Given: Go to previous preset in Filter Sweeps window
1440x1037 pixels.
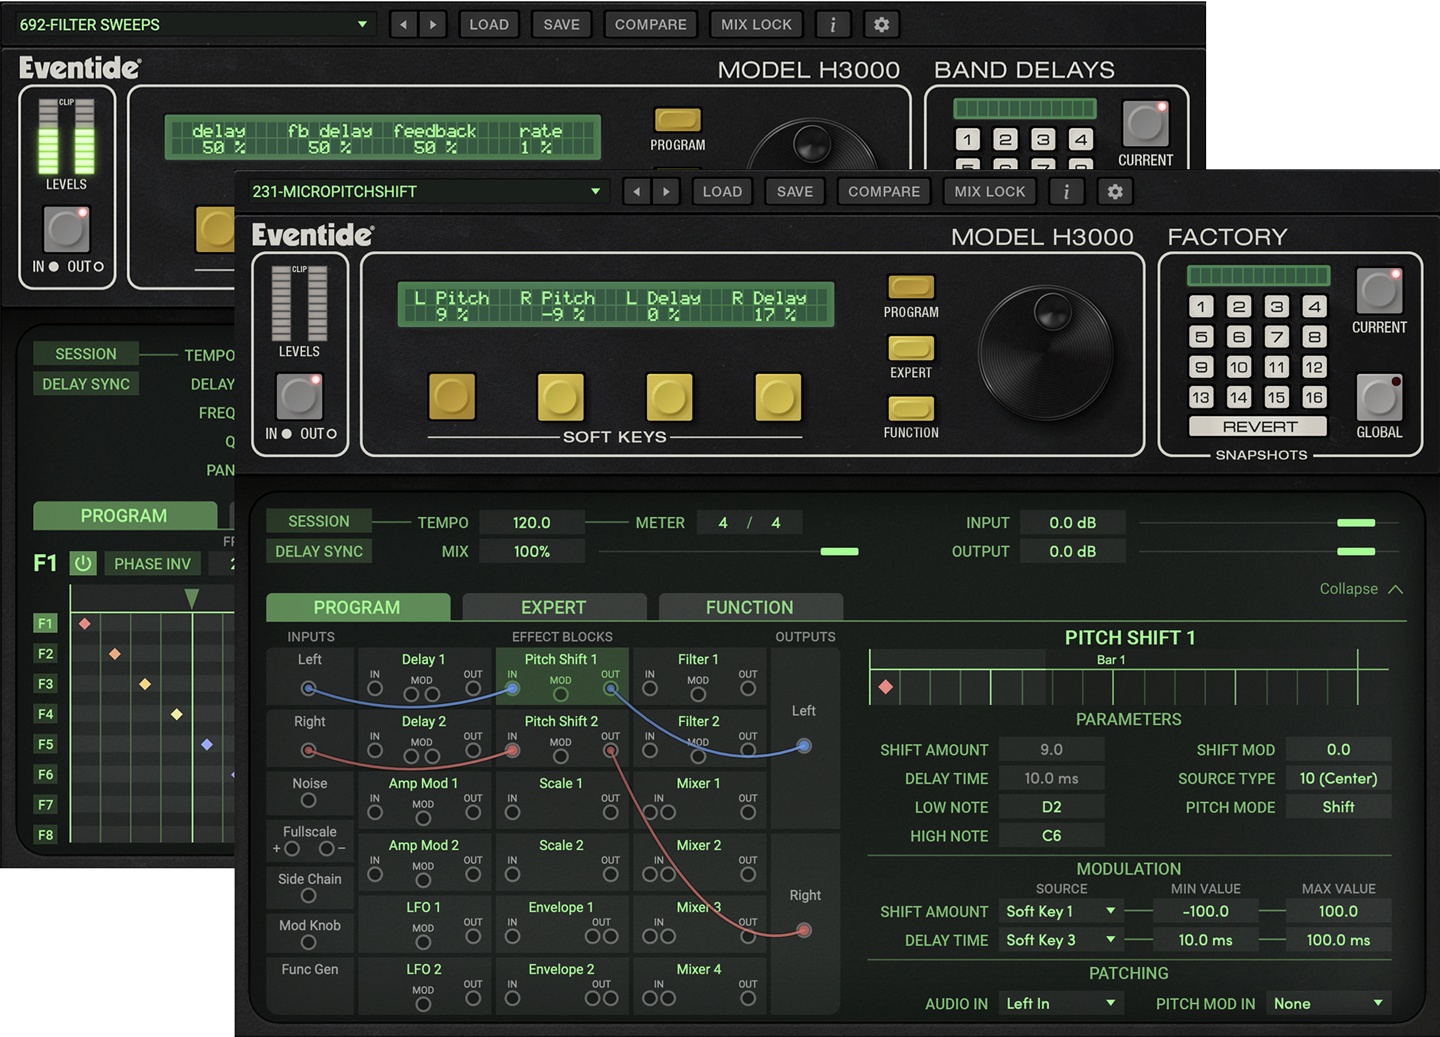Looking at the screenshot, I should point(403,24).
